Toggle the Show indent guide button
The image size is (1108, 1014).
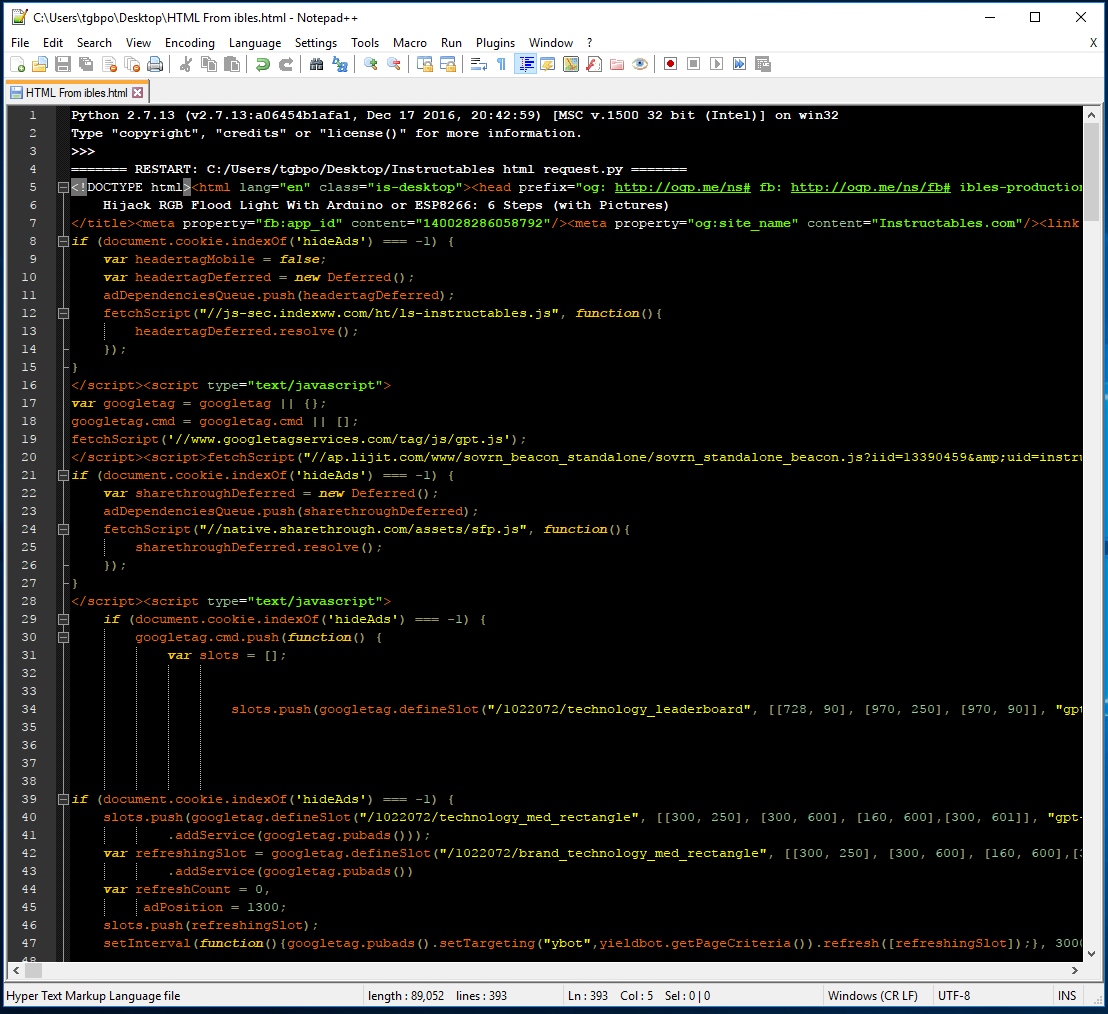(525, 64)
